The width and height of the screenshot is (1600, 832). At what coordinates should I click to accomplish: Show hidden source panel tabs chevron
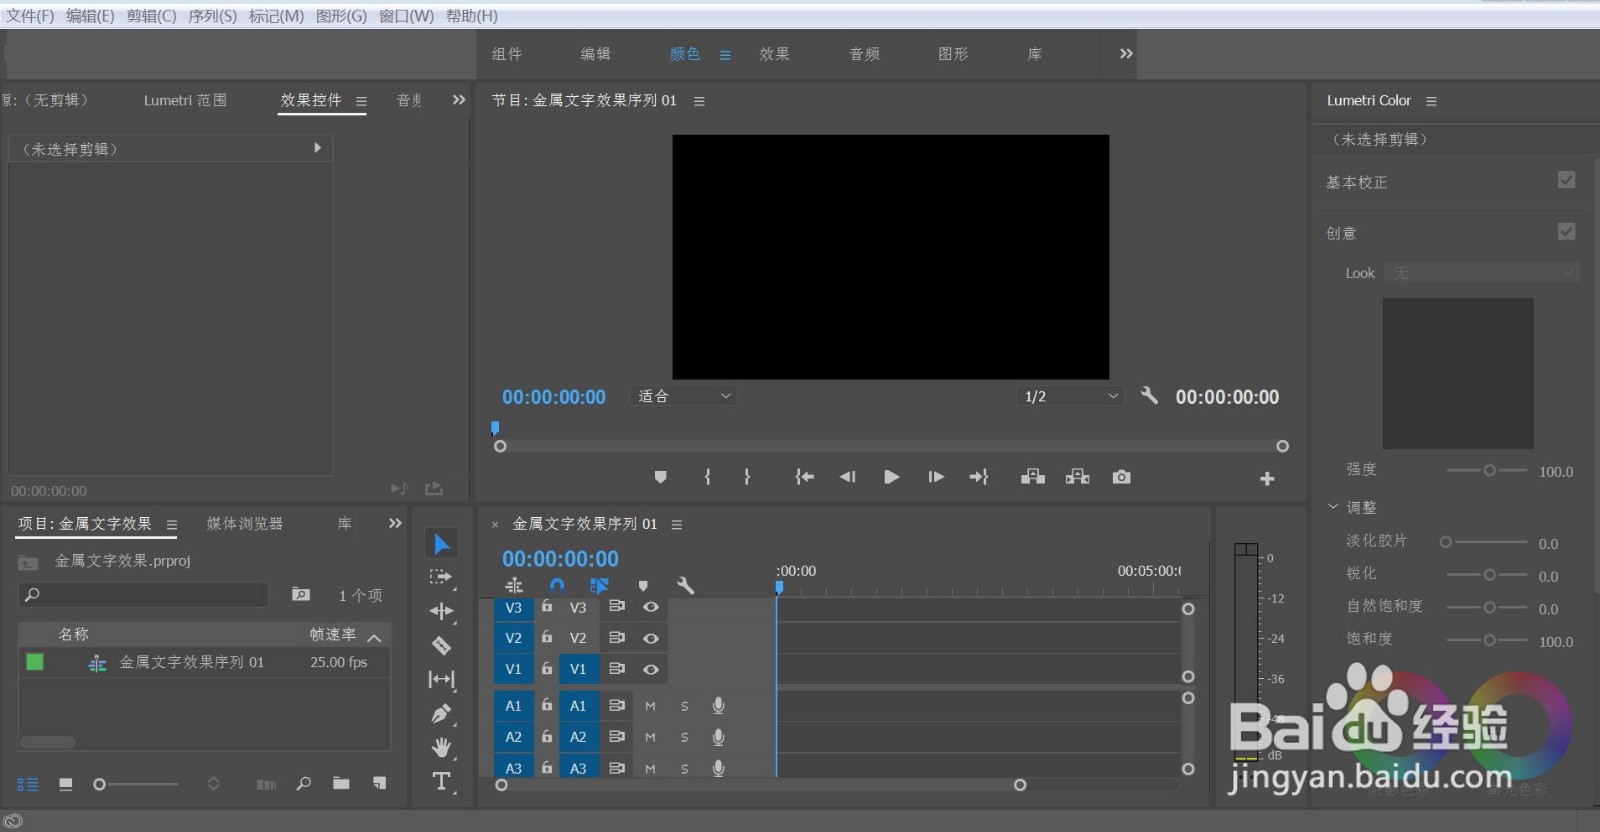tap(459, 100)
